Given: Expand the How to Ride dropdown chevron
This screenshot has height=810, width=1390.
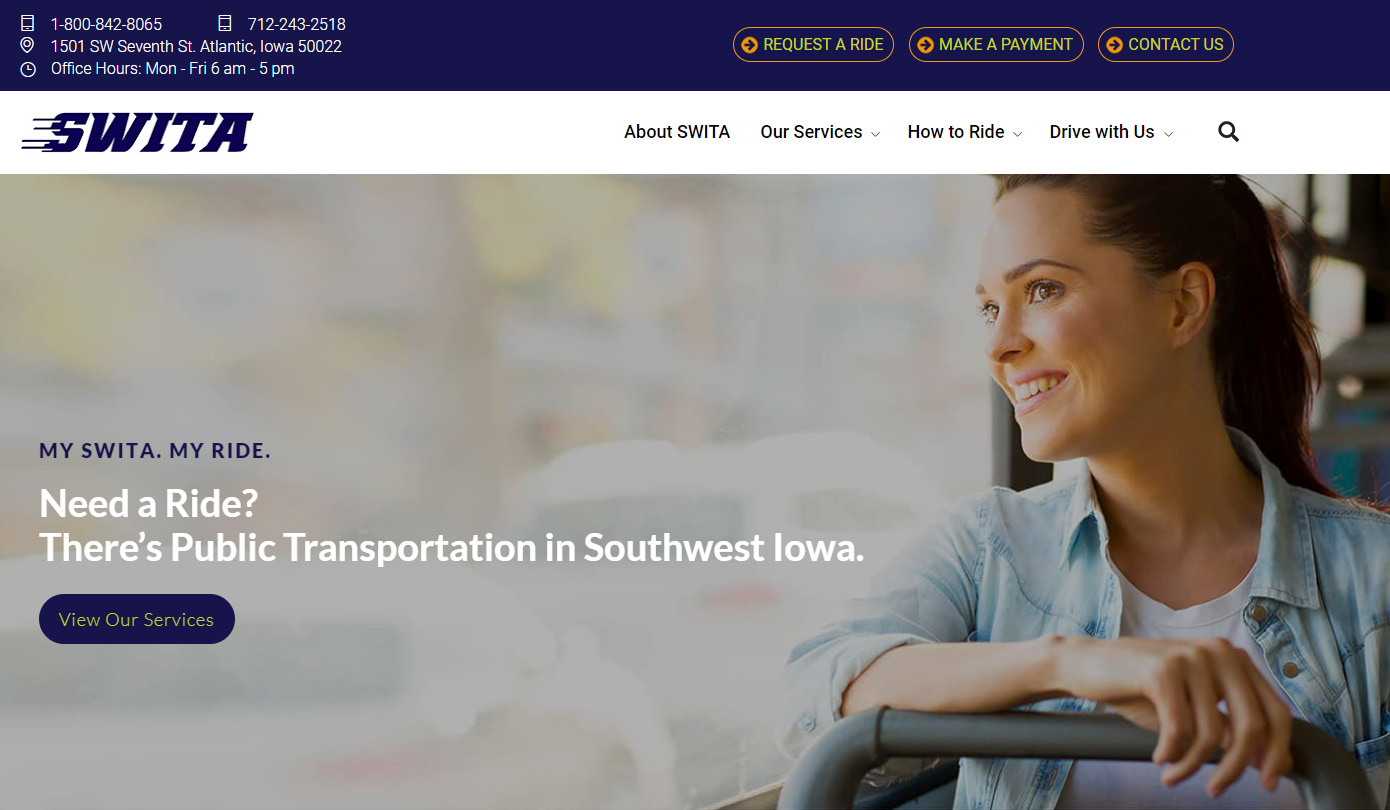Looking at the screenshot, I should click(x=1017, y=134).
